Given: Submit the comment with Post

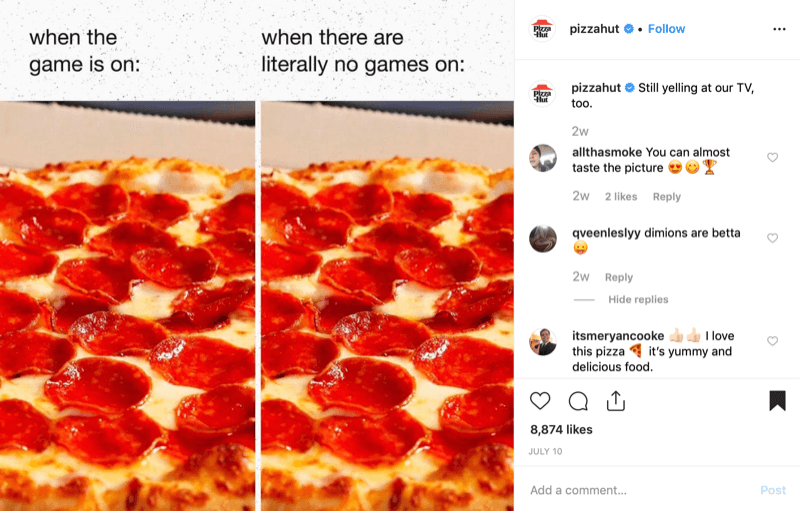Looking at the screenshot, I should (x=773, y=490).
